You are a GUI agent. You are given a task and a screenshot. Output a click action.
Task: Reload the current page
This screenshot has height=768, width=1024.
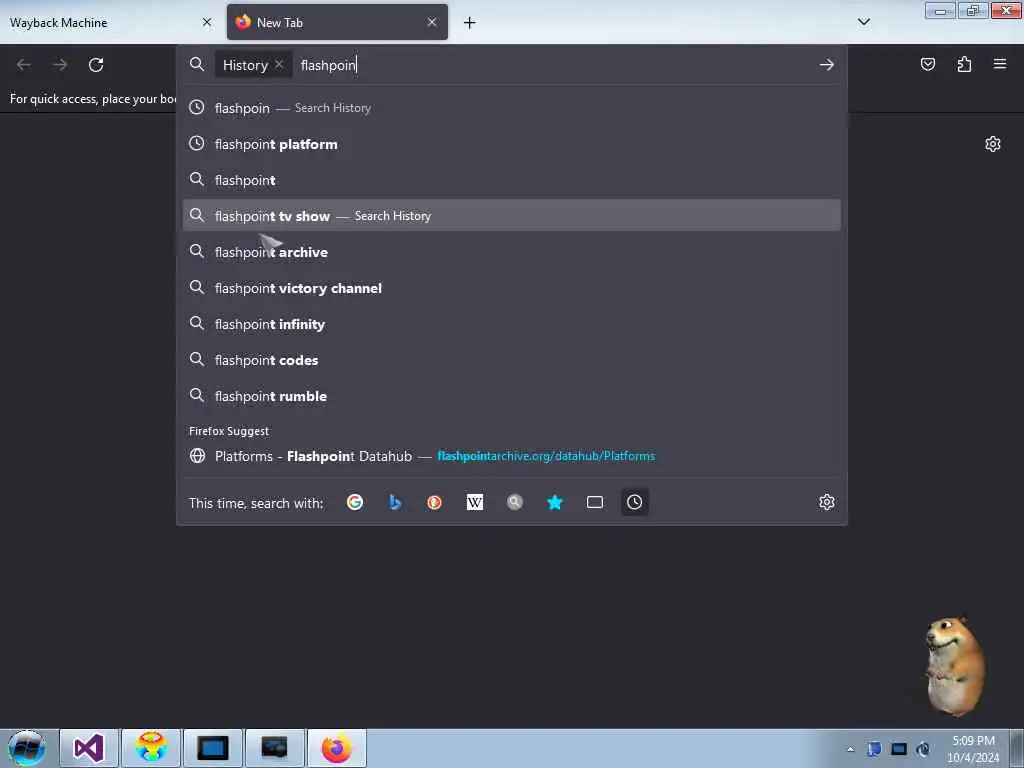(x=96, y=65)
